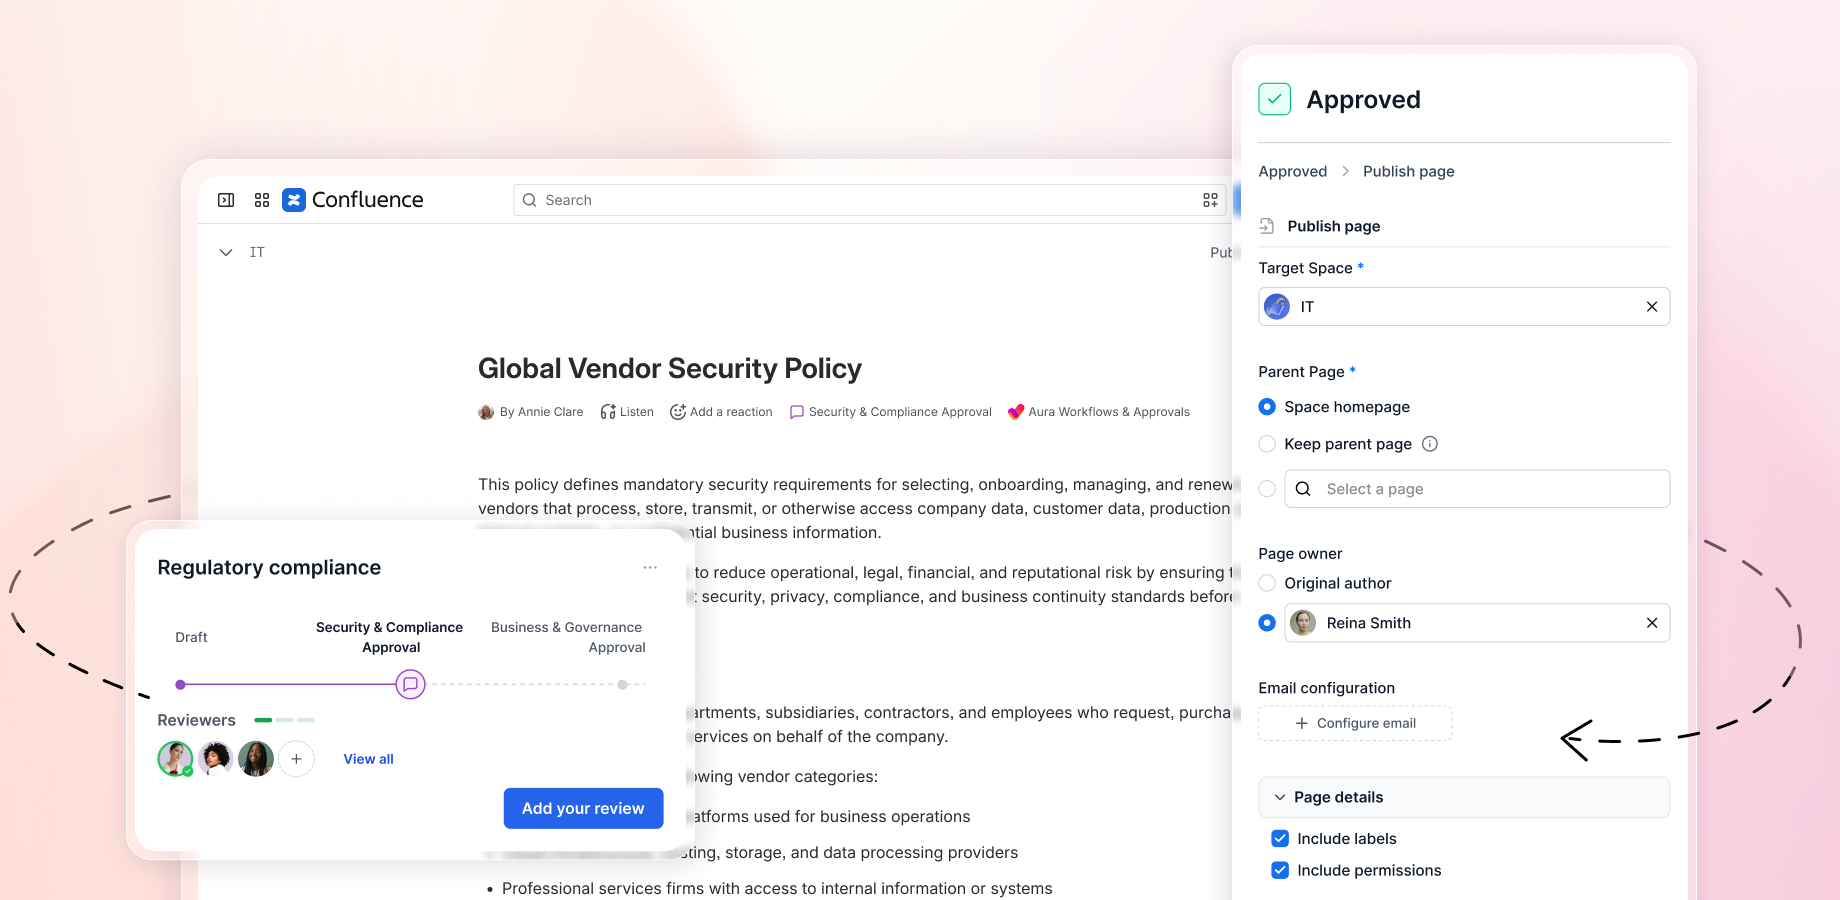1840x900 pixels.
Task: Click the Publish page breadcrumb item
Action: click(x=1408, y=172)
